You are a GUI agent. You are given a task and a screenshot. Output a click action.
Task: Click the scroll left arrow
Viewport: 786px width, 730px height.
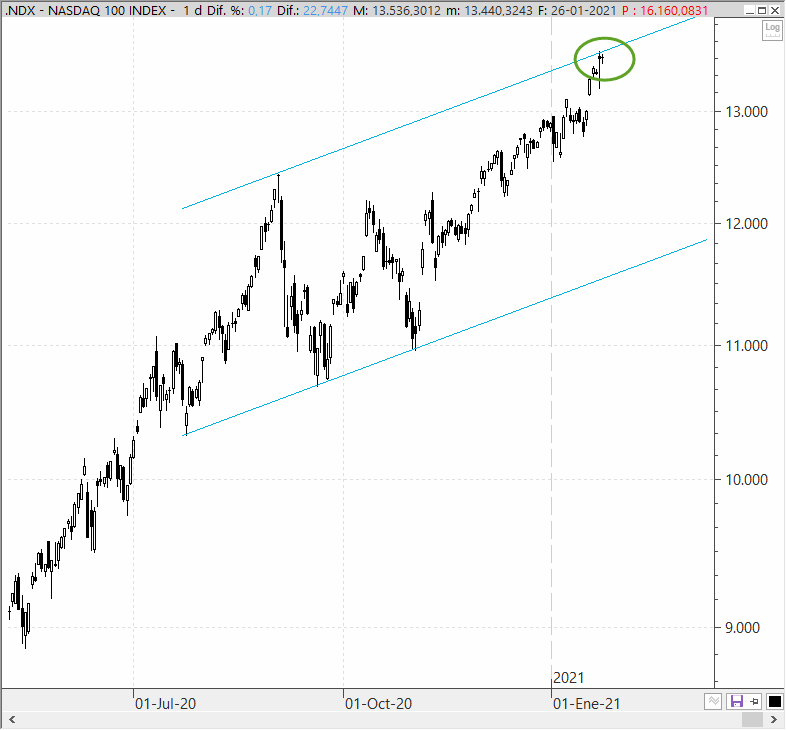click(x=12, y=719)
